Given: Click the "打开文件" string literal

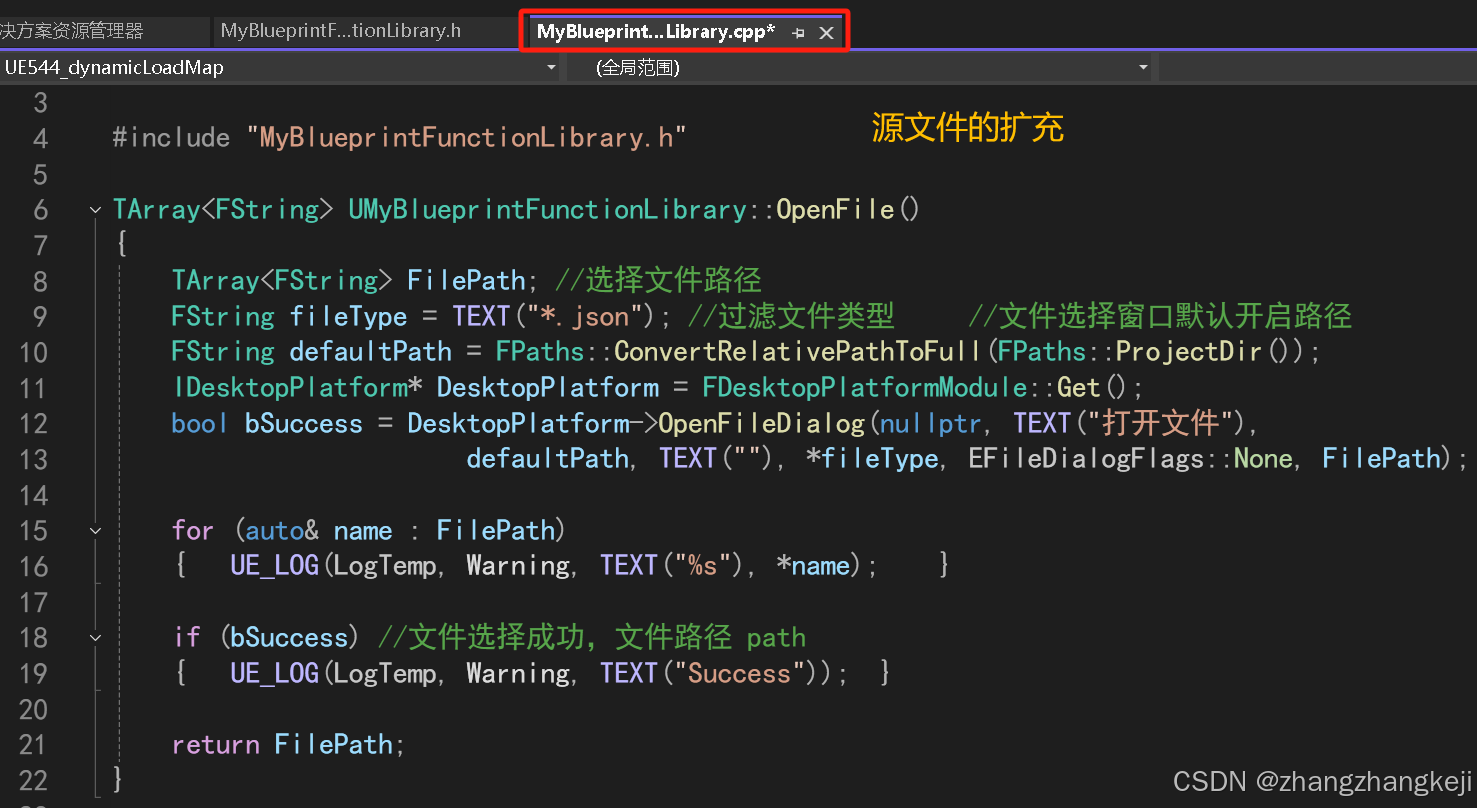Looking at the screenshot, I should pyautogui.click(x=1161, y=424).
